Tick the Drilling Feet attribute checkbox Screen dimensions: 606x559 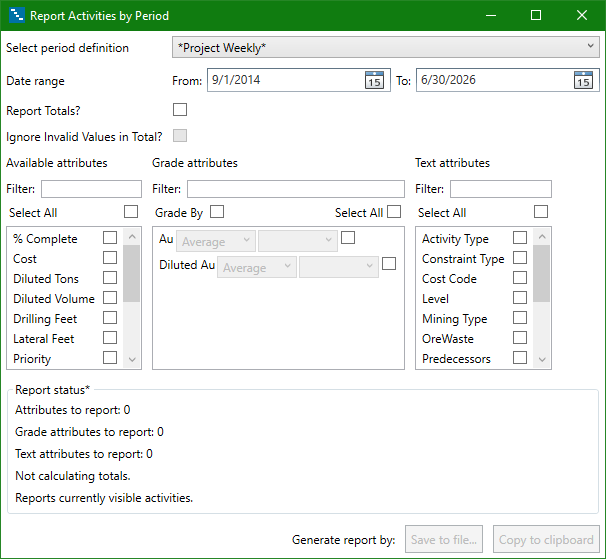click(x=110, y=318)
